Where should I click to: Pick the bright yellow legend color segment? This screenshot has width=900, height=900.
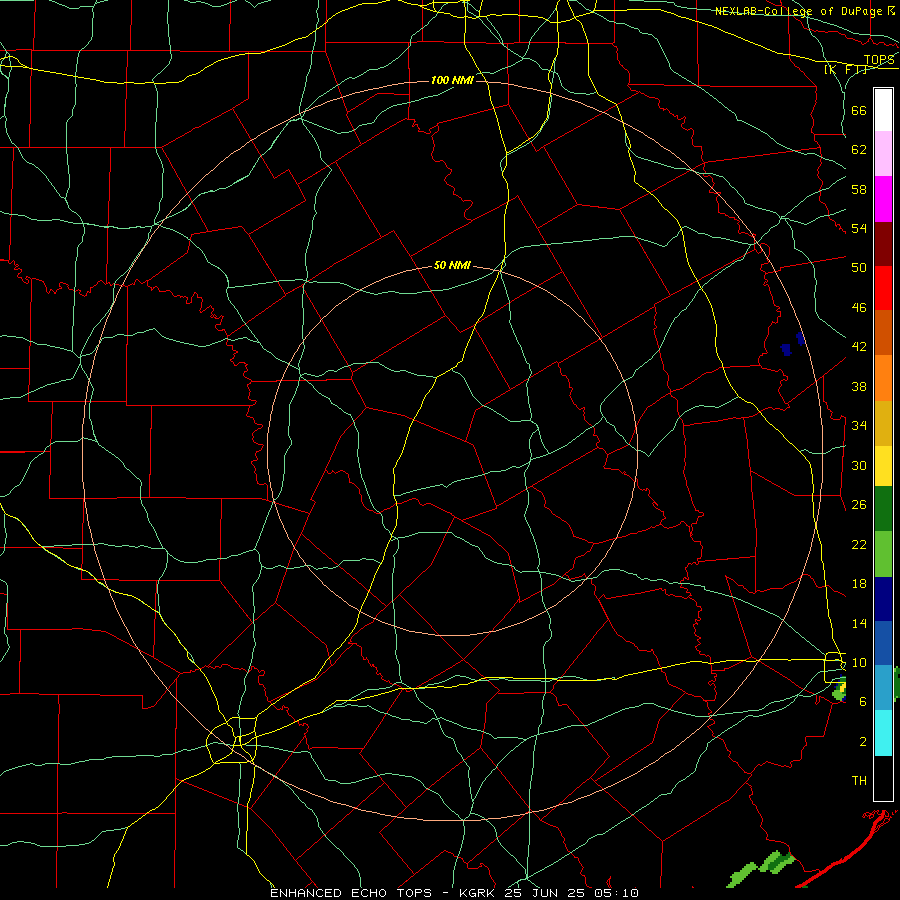pos(883,466)
